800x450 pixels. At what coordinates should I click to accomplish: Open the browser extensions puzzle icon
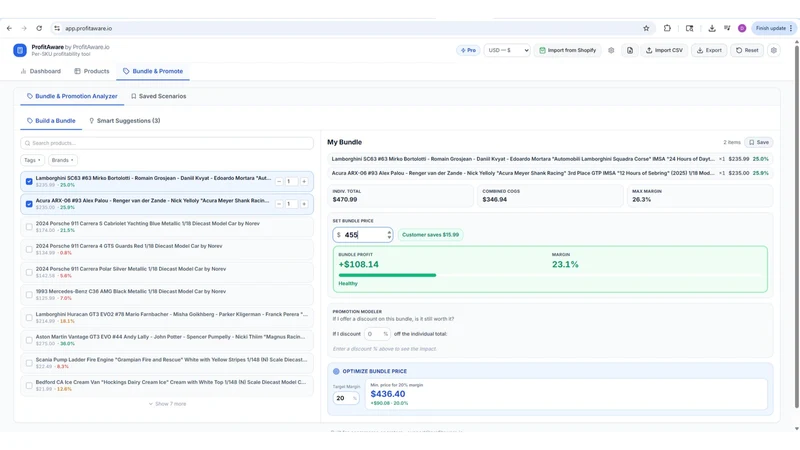[x=667, y=28]
